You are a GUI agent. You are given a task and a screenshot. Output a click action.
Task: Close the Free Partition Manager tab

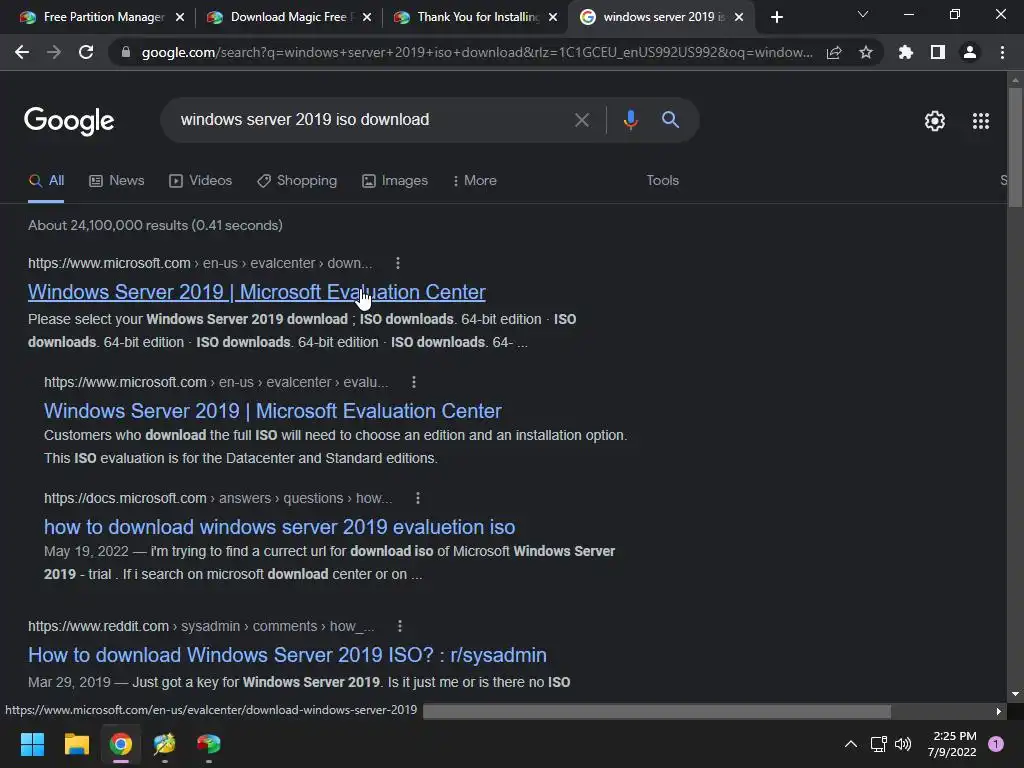[x=180, y=17]
